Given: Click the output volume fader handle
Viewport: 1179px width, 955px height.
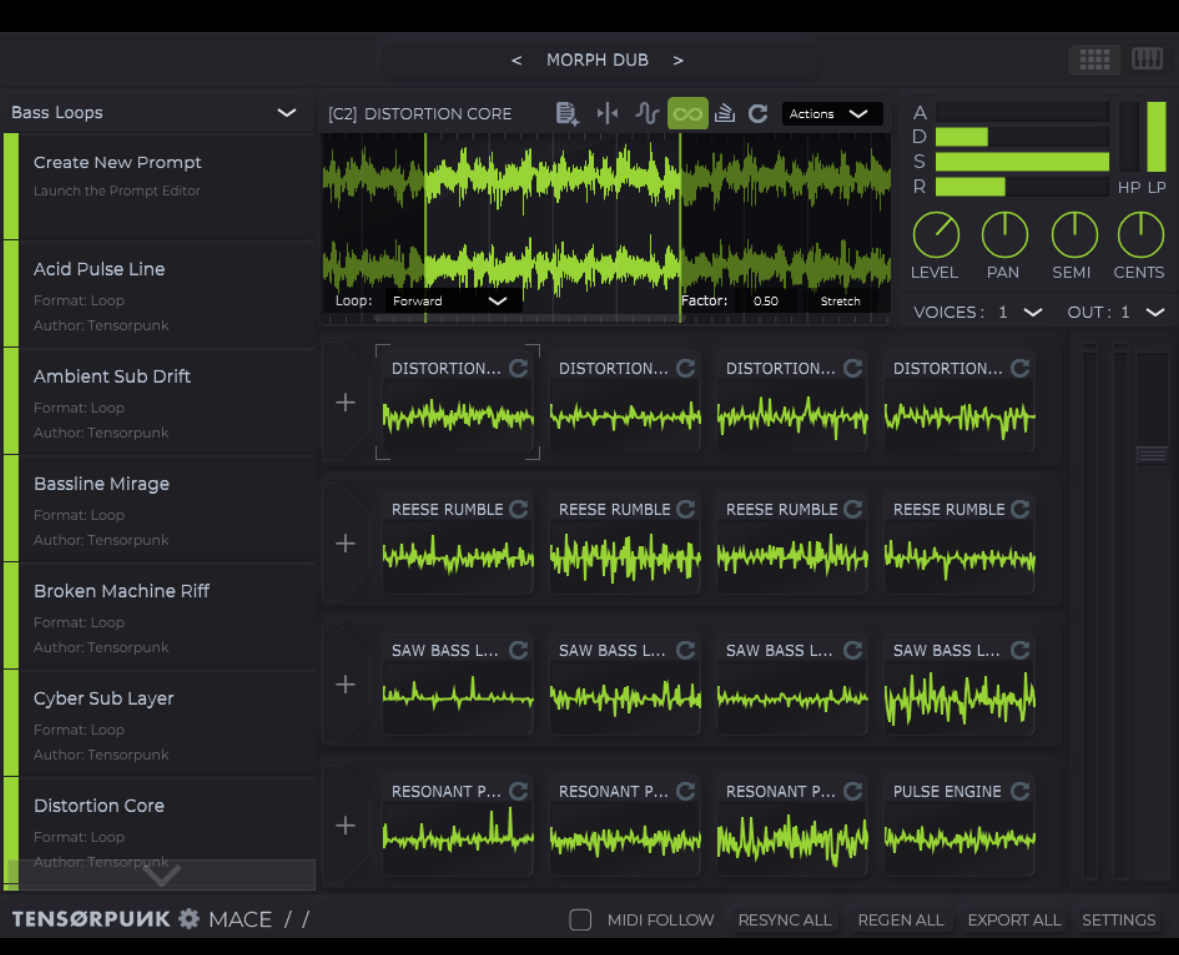Looking at the screenshot, I should point(1152,455).
